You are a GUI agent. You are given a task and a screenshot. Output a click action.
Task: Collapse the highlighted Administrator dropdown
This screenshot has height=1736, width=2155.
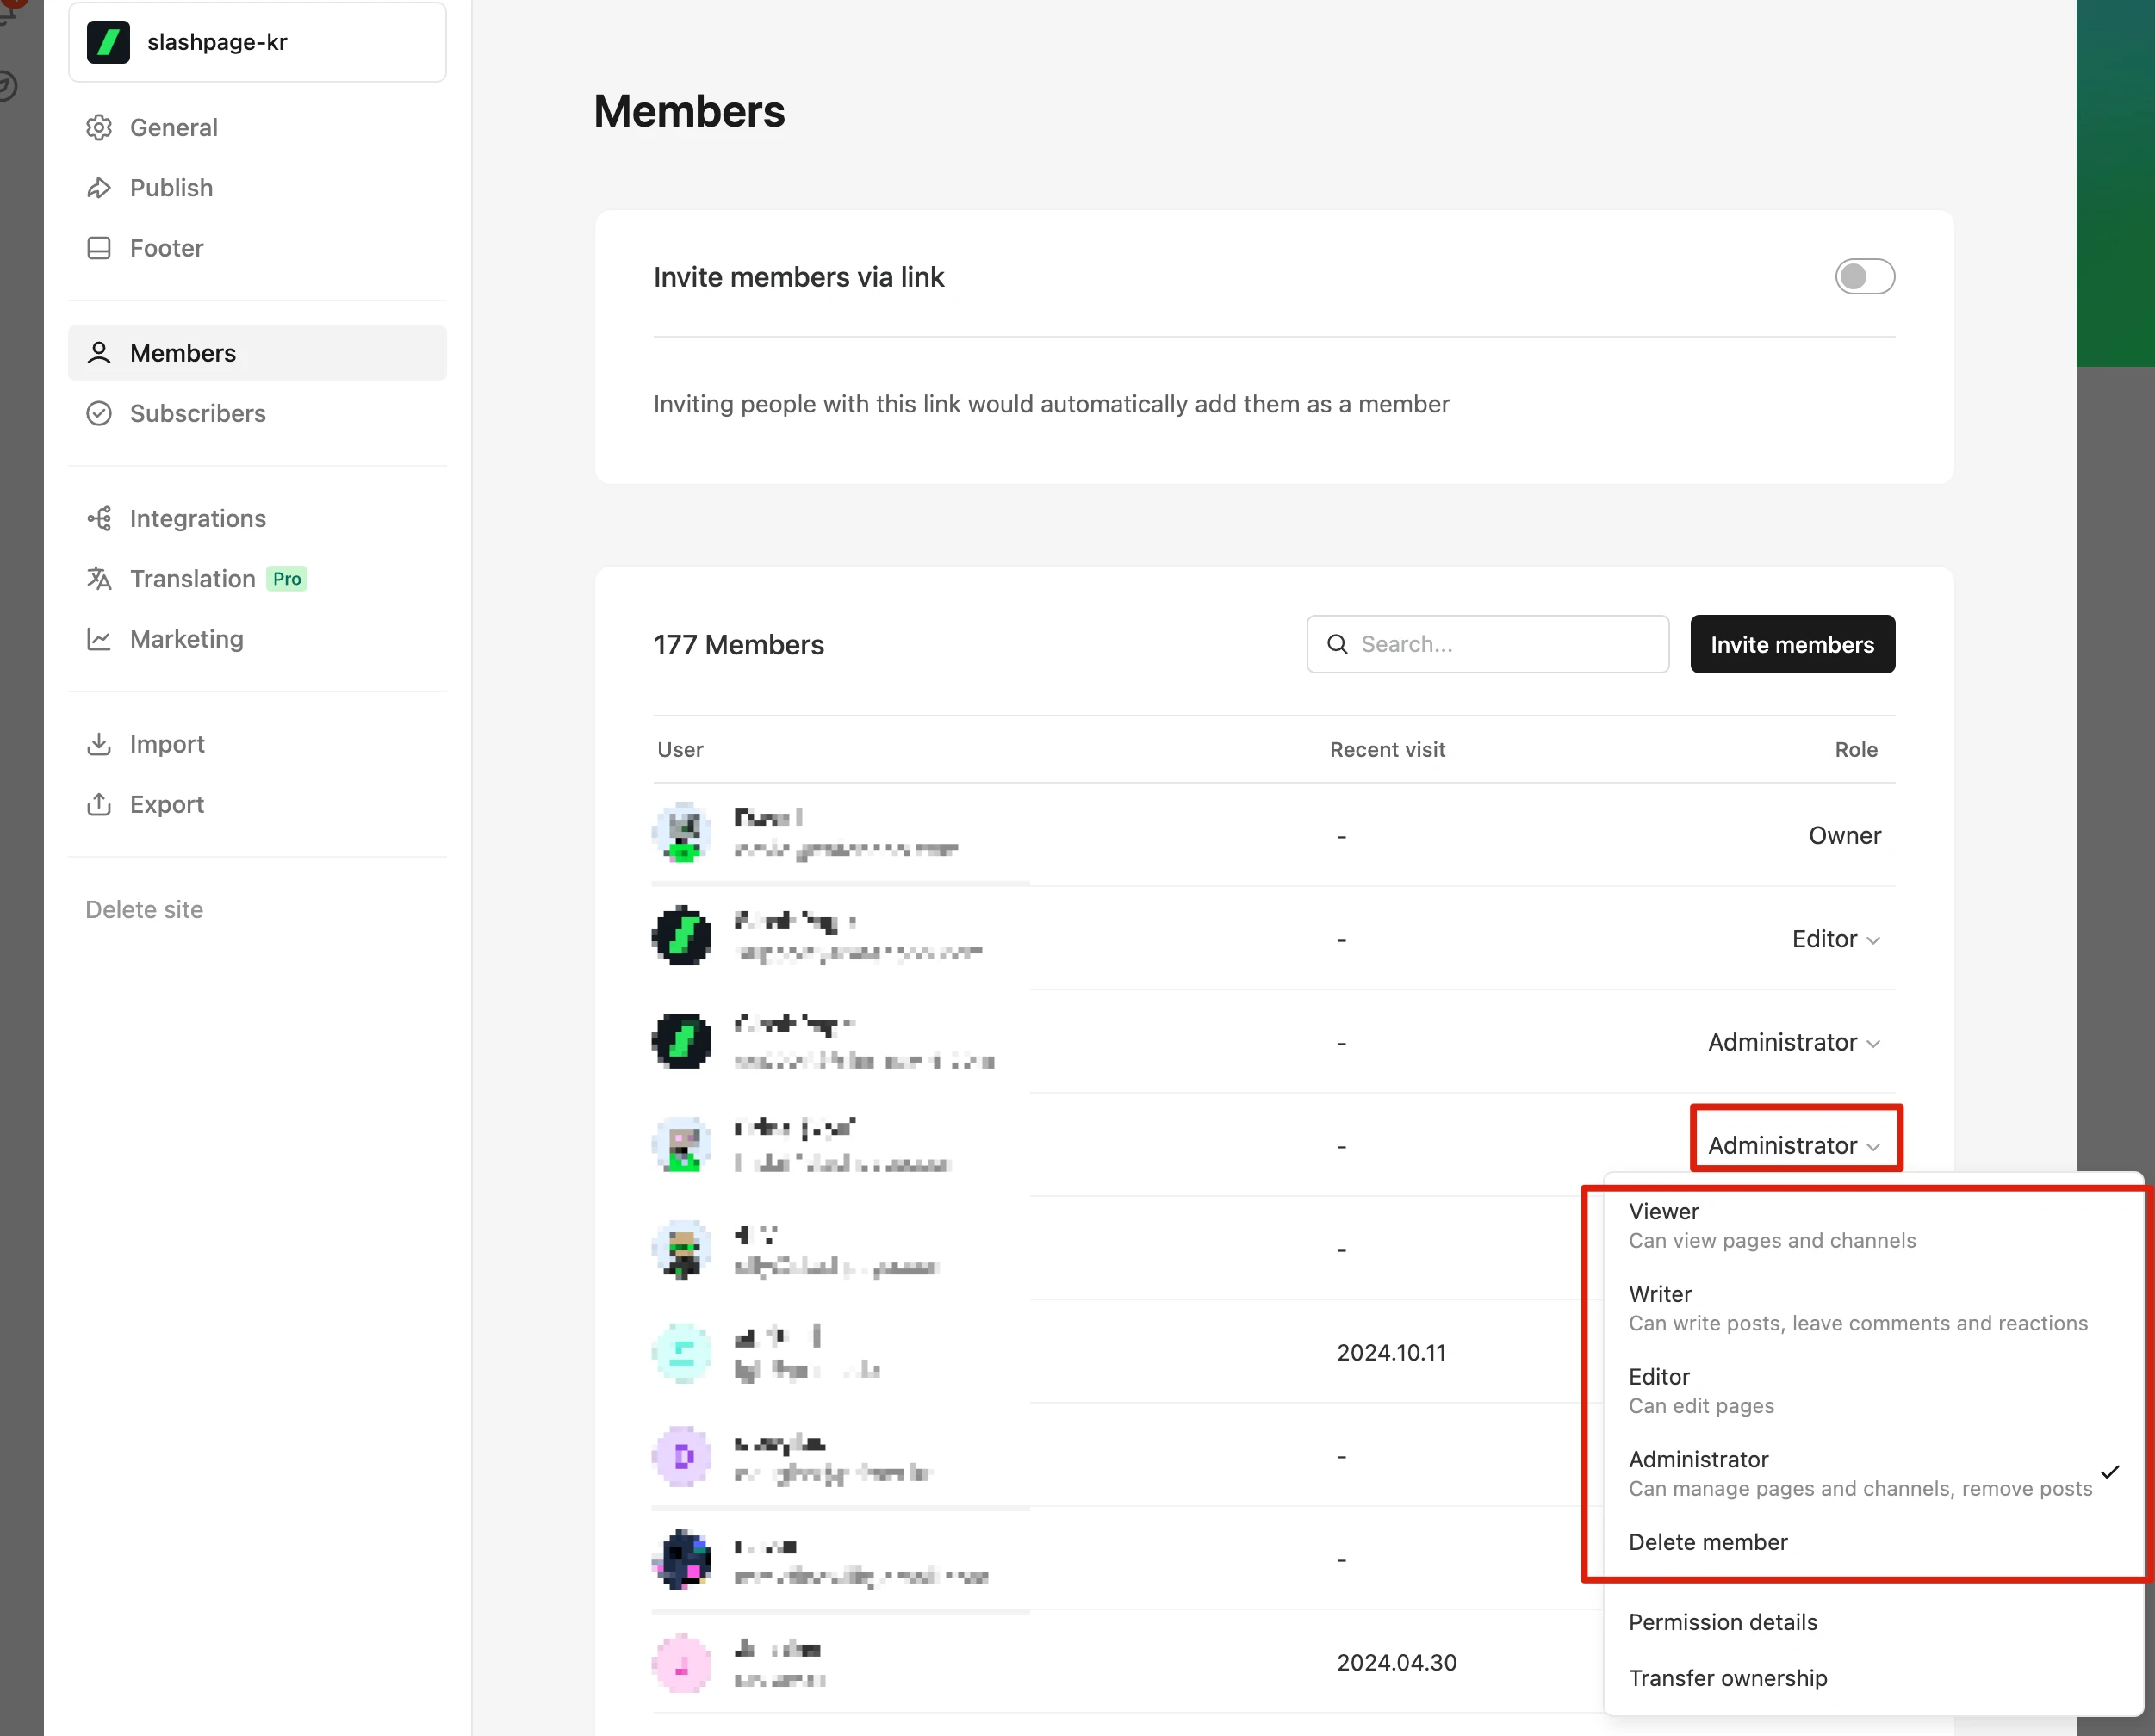pos(1794,1145)
